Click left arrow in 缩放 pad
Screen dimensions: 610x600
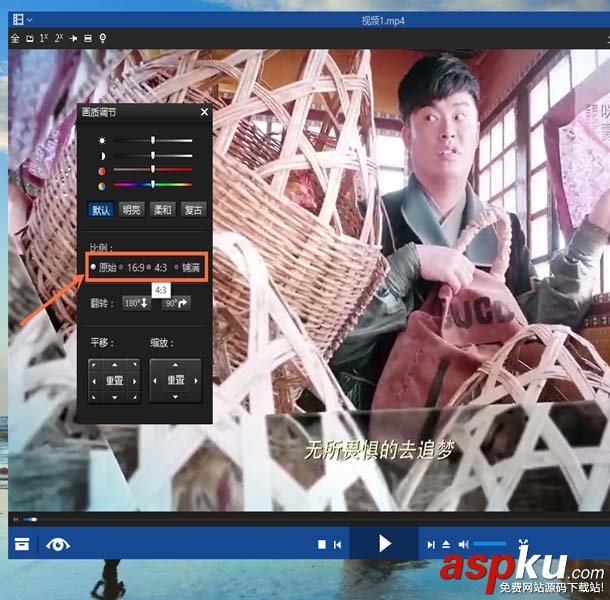(155, 381)
